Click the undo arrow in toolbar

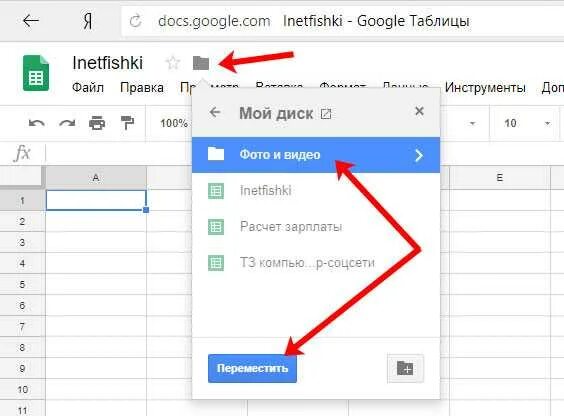click(x=36, y=123)
